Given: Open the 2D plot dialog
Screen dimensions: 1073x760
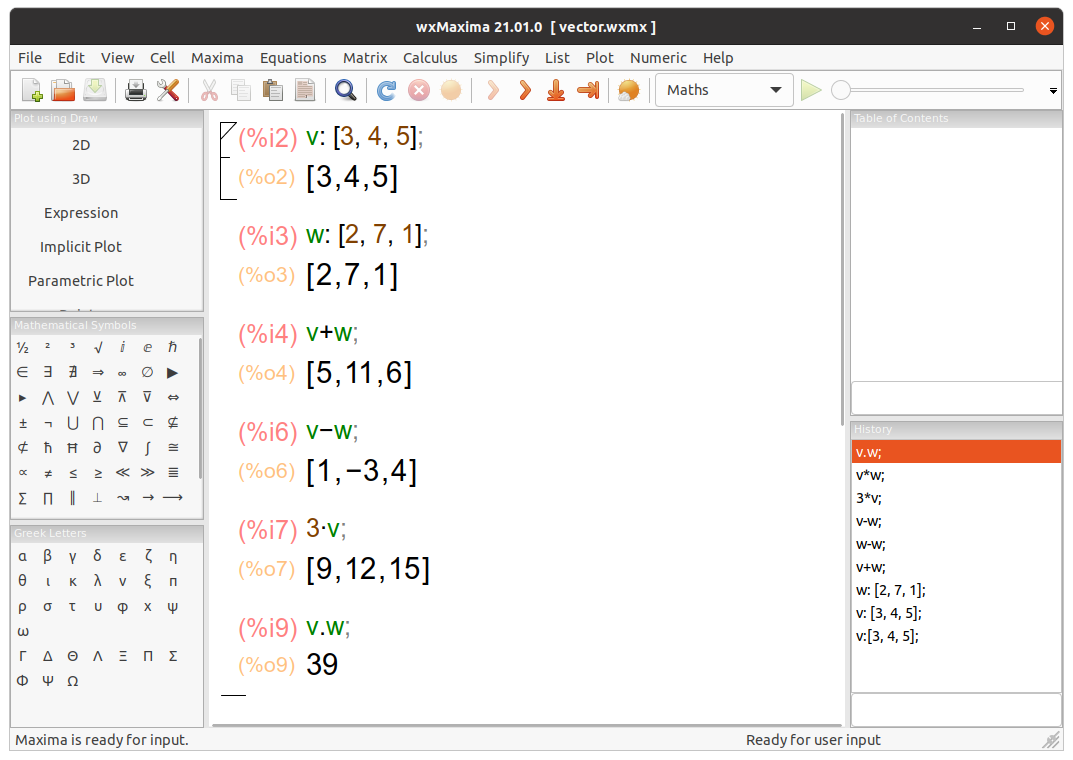Looking at the screenshot, I should (81, 144).
